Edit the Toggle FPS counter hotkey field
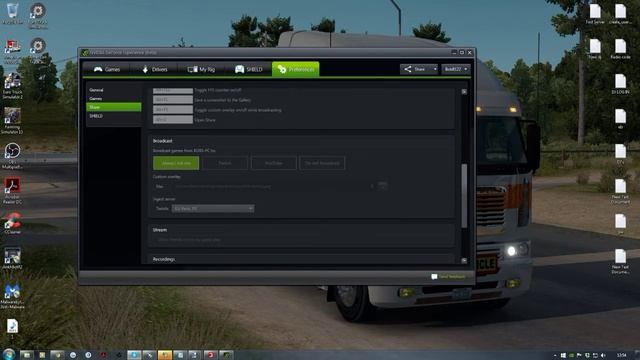Screen dimensions: 640x360 point(173,90)
